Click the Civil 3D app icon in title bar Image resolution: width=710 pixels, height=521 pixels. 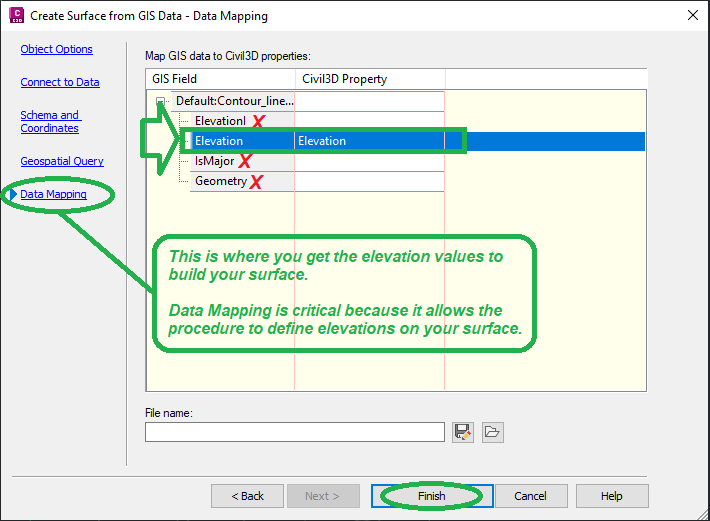pos(17,15)
